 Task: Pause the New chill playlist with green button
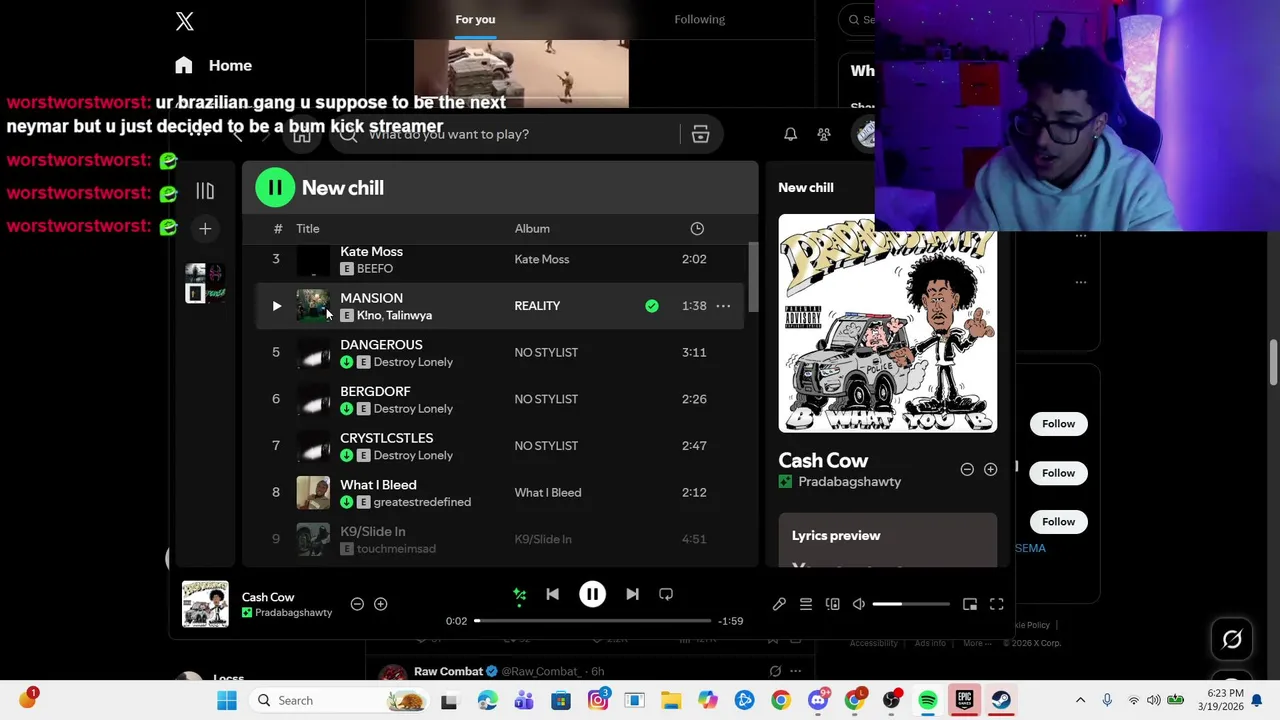(275, 188)
